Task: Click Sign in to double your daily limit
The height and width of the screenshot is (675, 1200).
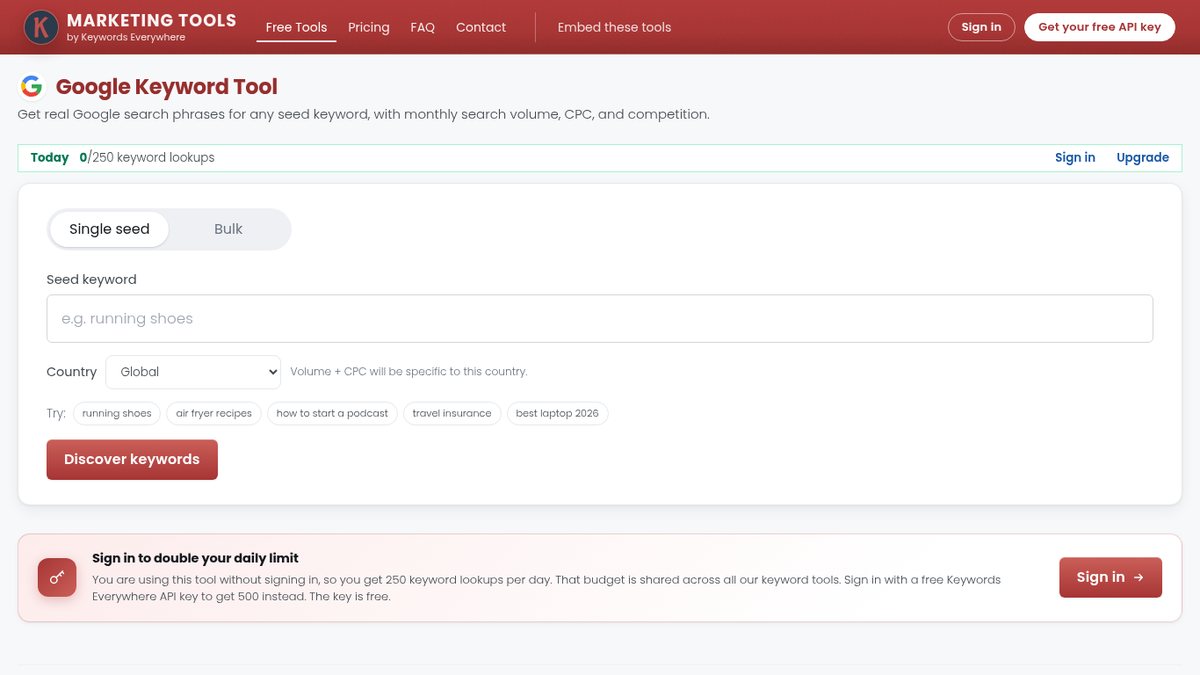Action: [x=195, y=558]
